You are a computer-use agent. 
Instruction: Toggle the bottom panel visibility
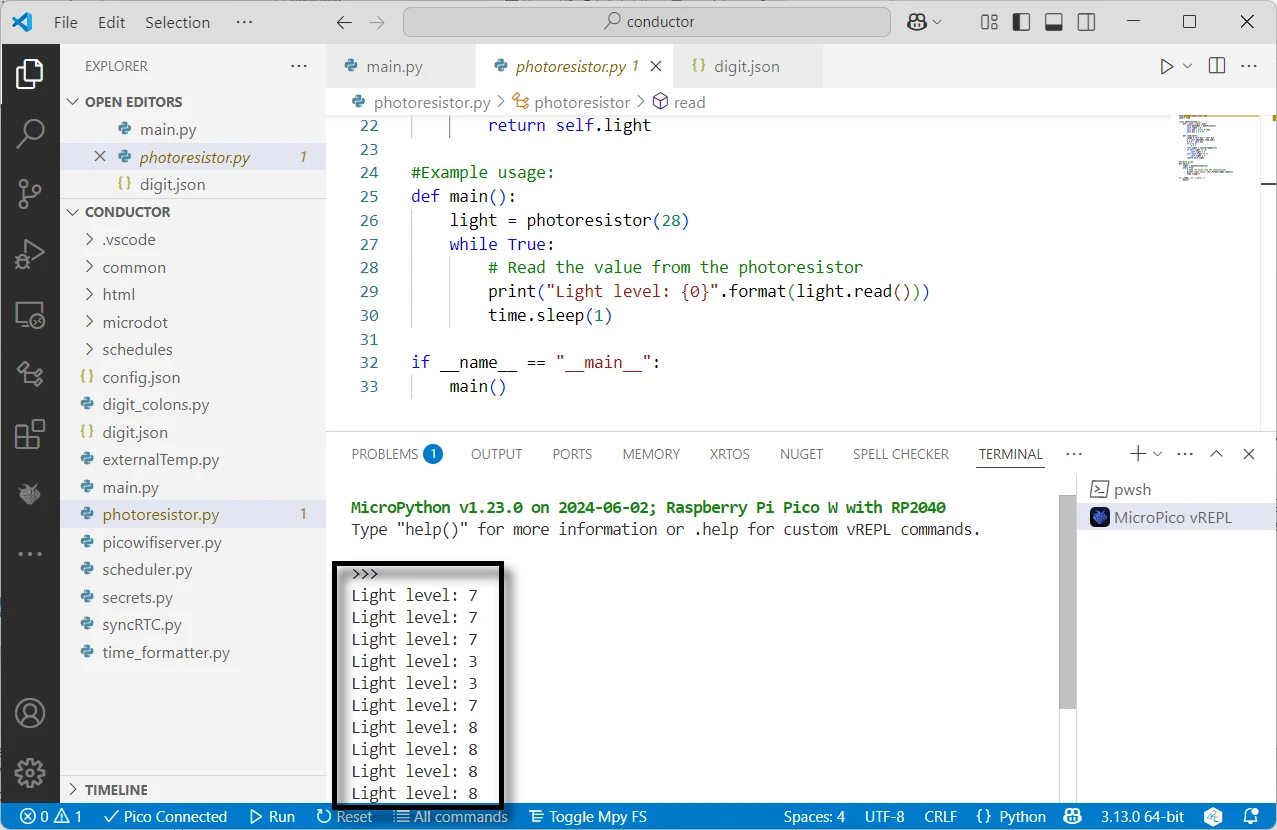point(1053,22)
